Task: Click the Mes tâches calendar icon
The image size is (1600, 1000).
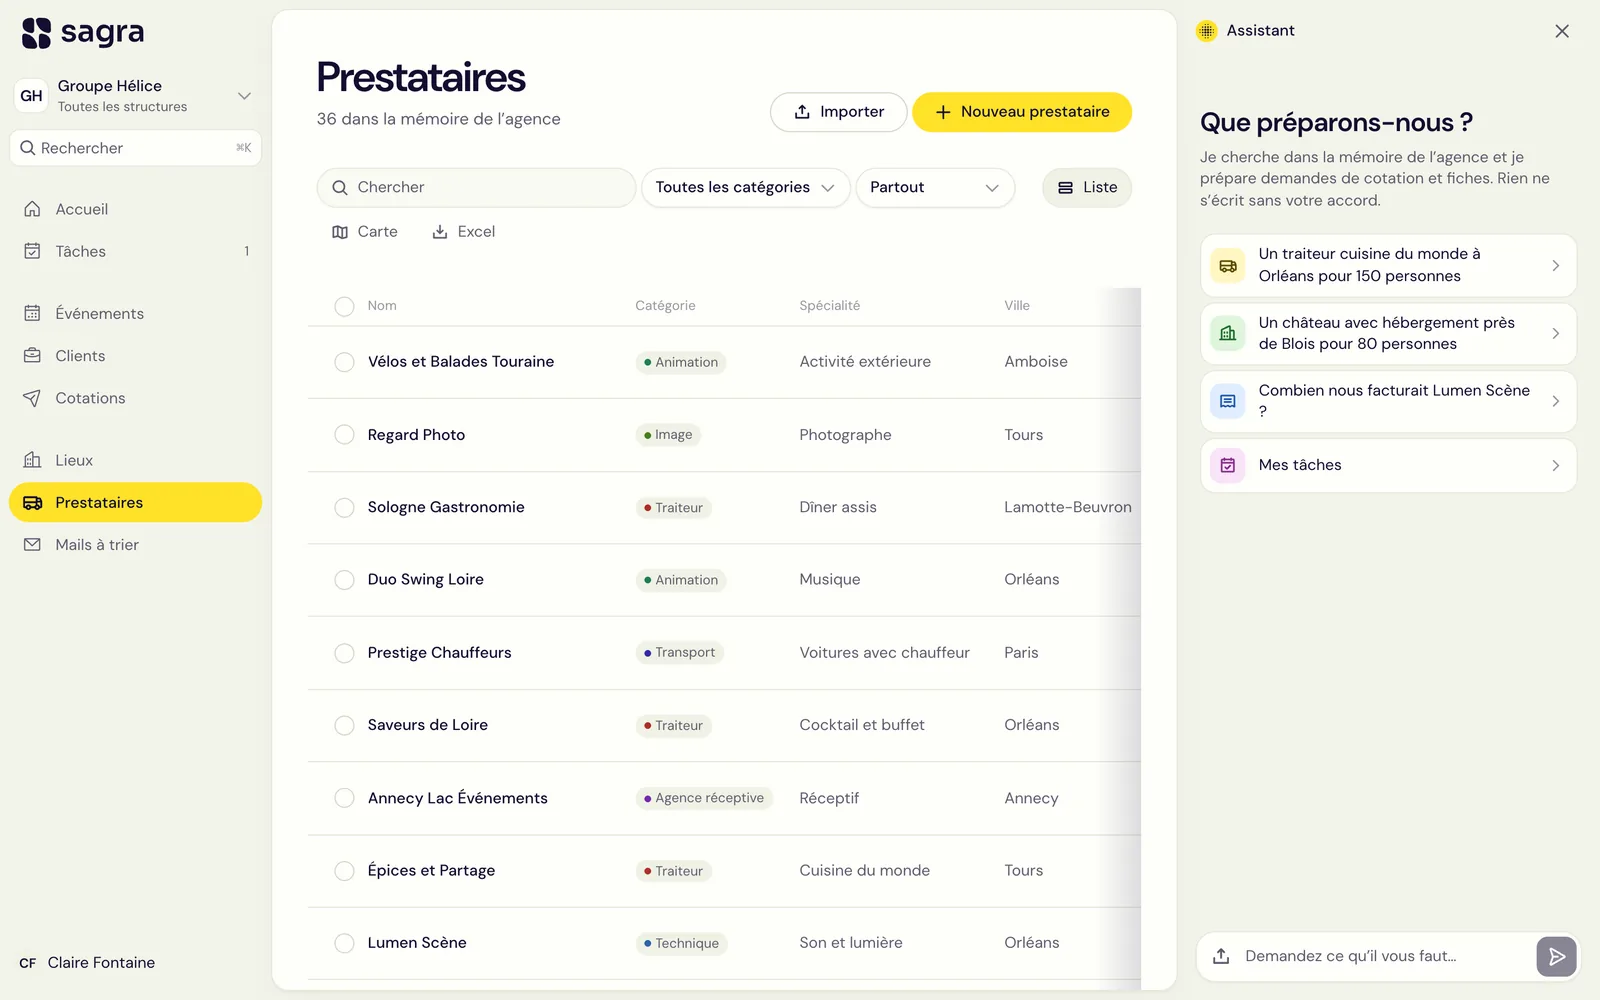Action: (1228, 465)
